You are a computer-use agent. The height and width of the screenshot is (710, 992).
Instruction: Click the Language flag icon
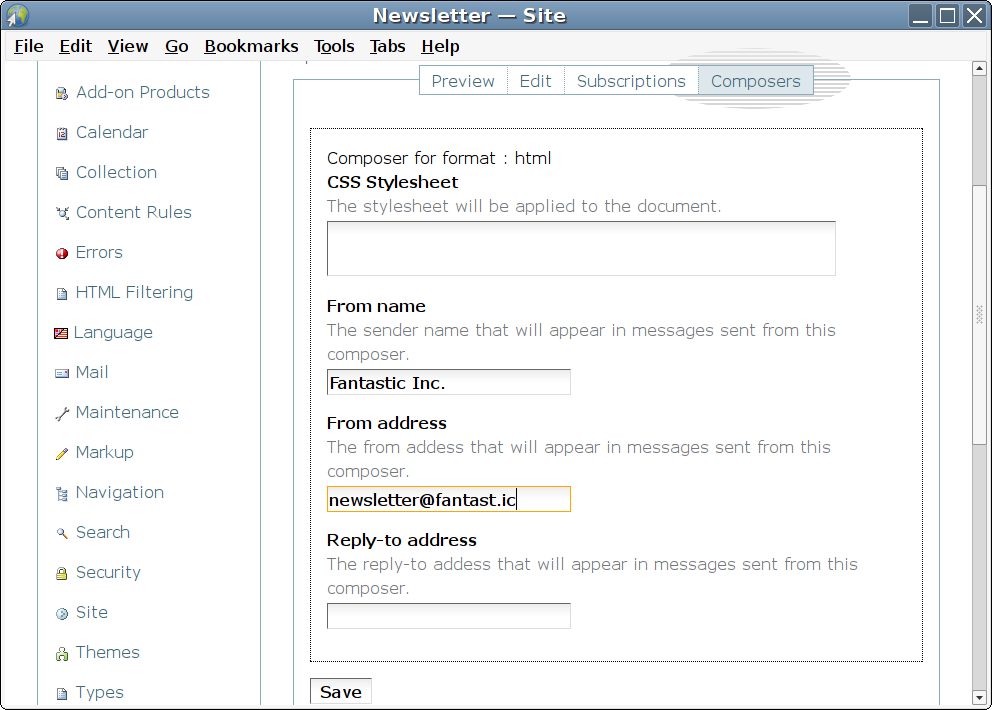coord(61,333)
